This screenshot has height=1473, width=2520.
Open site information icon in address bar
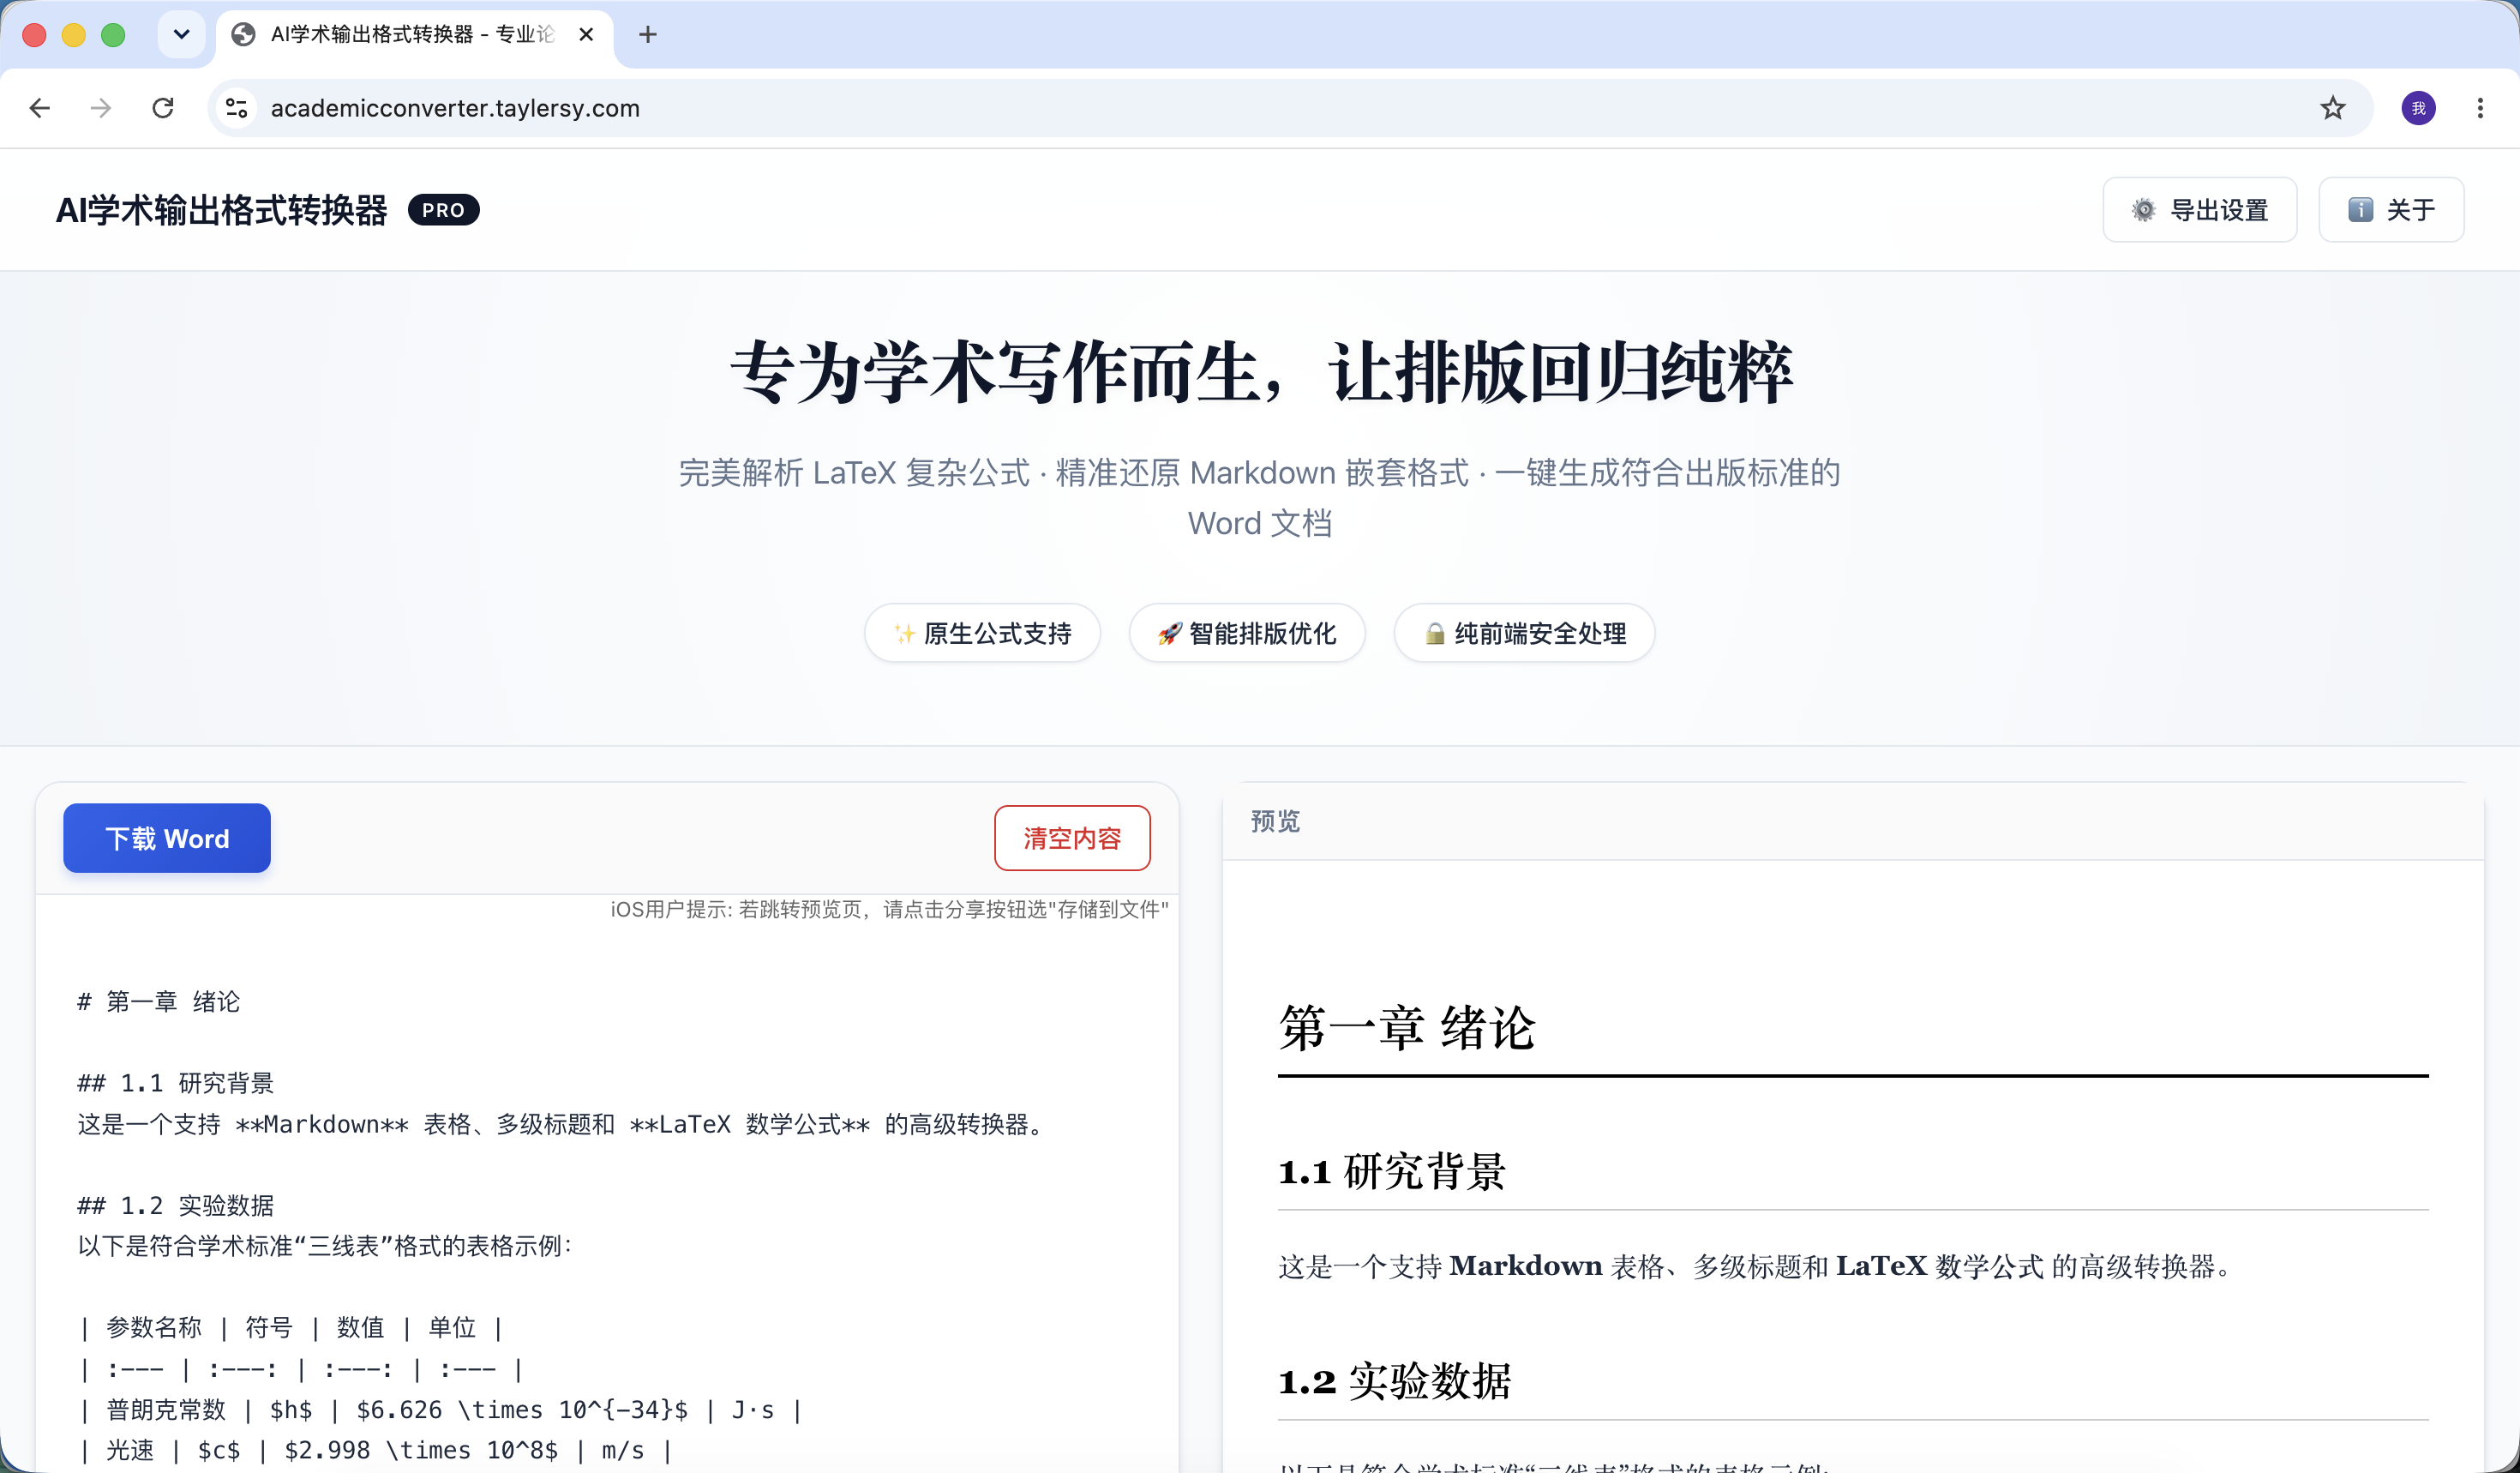pos(237,108)
